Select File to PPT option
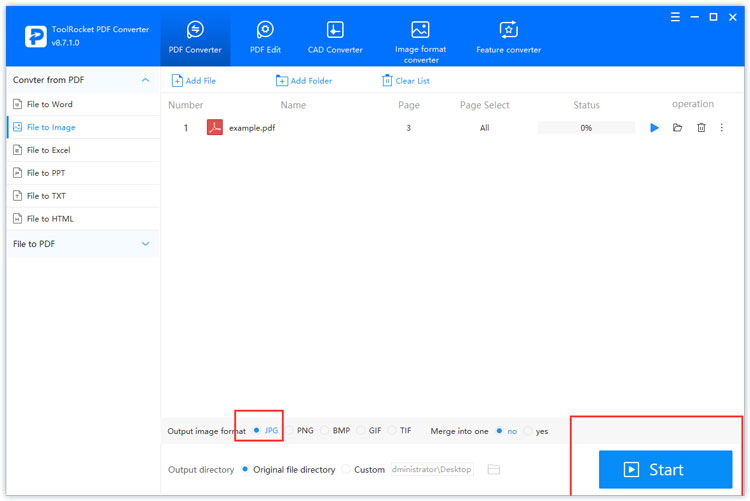The height and width of the screenshot is (501, 750). (x=84, y=173)
